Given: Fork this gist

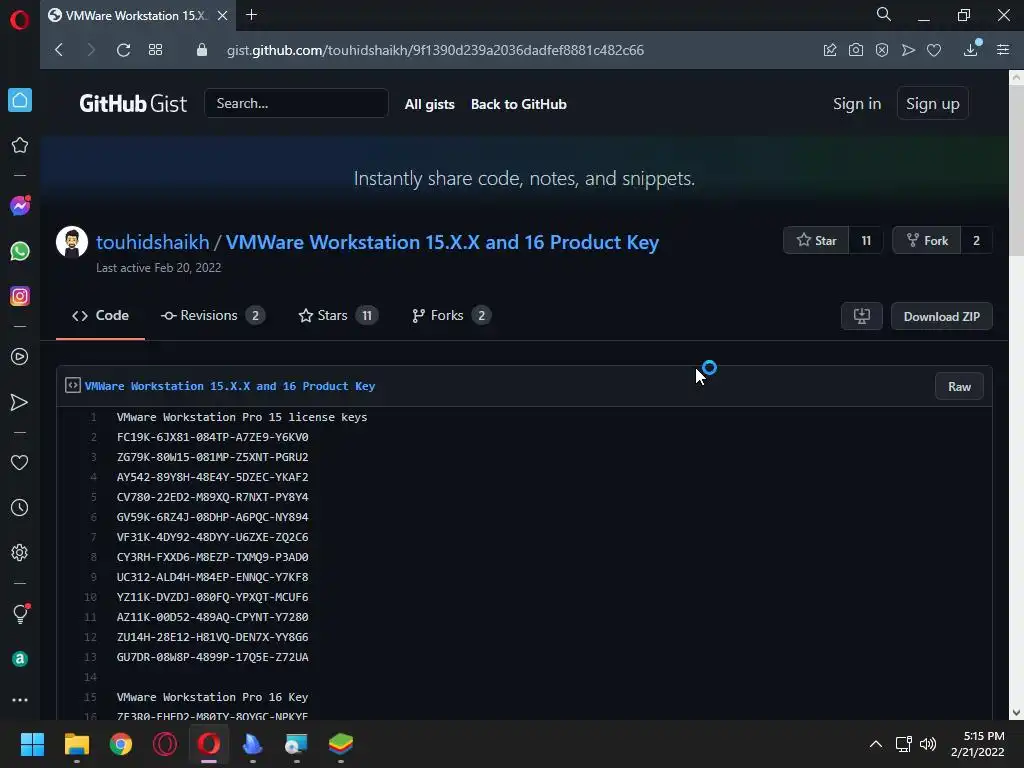Looking at the screenshot, I should 927,240.
